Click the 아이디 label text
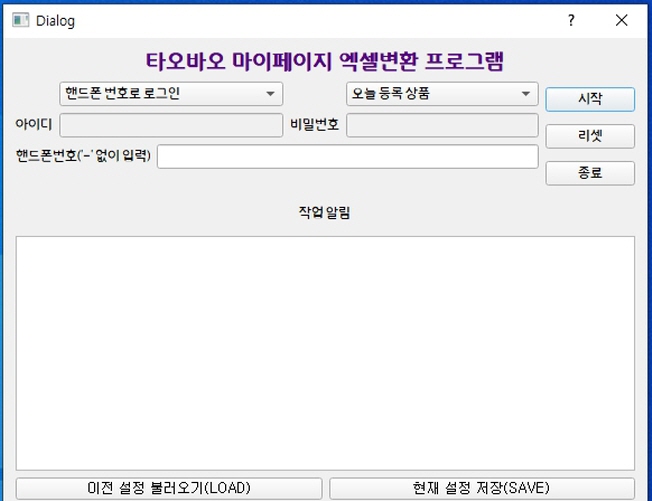The width and height of the screenshot is (652, 501). (x=34, y=125)
